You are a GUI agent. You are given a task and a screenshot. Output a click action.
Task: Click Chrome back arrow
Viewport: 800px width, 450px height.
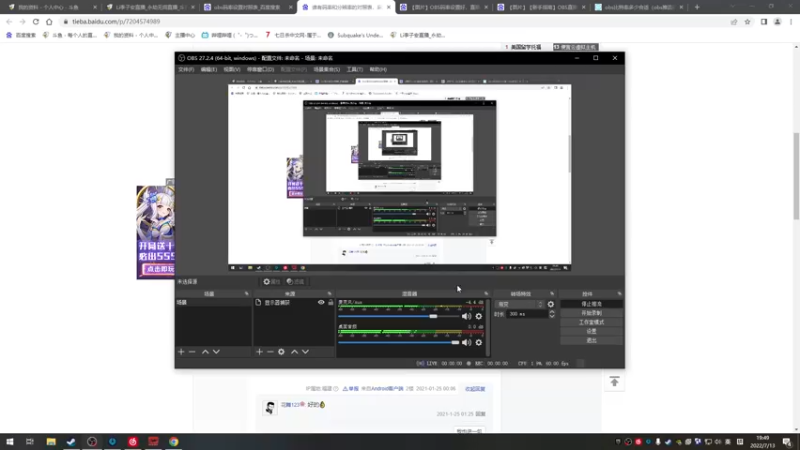[x=9, y=21]
